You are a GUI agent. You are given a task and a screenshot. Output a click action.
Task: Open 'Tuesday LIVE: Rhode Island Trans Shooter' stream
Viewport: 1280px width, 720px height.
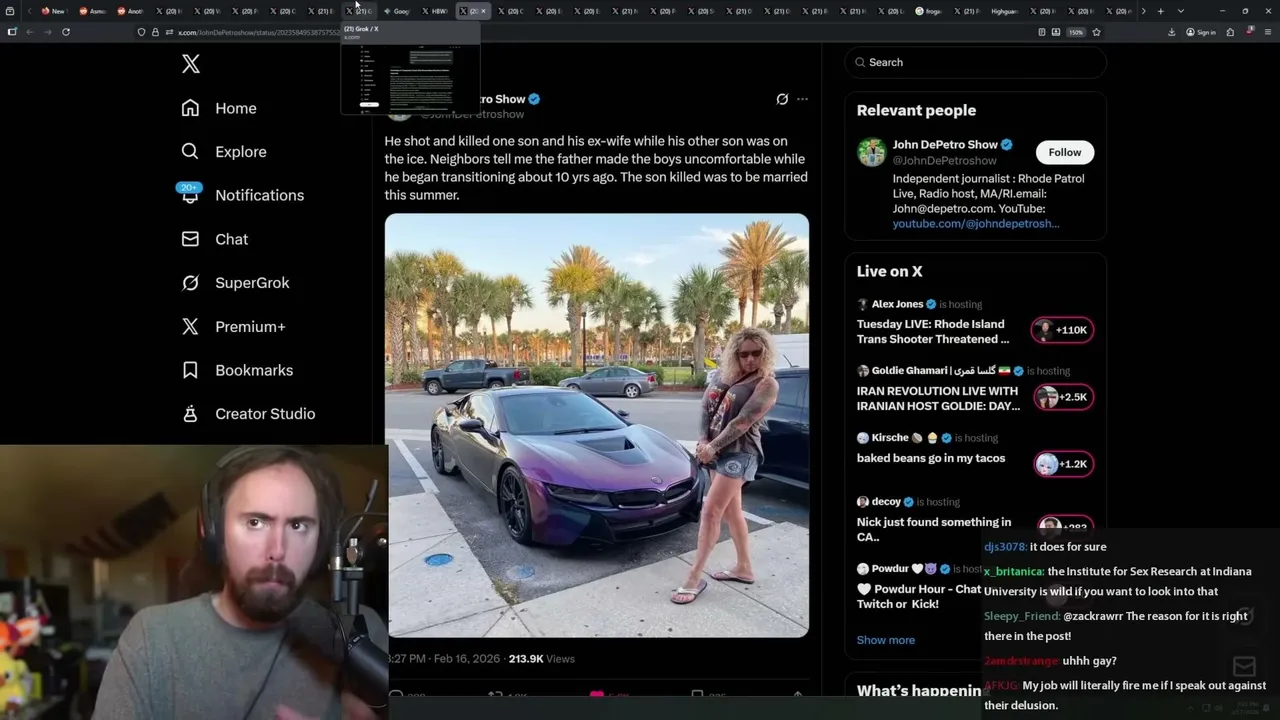point(933,332)
